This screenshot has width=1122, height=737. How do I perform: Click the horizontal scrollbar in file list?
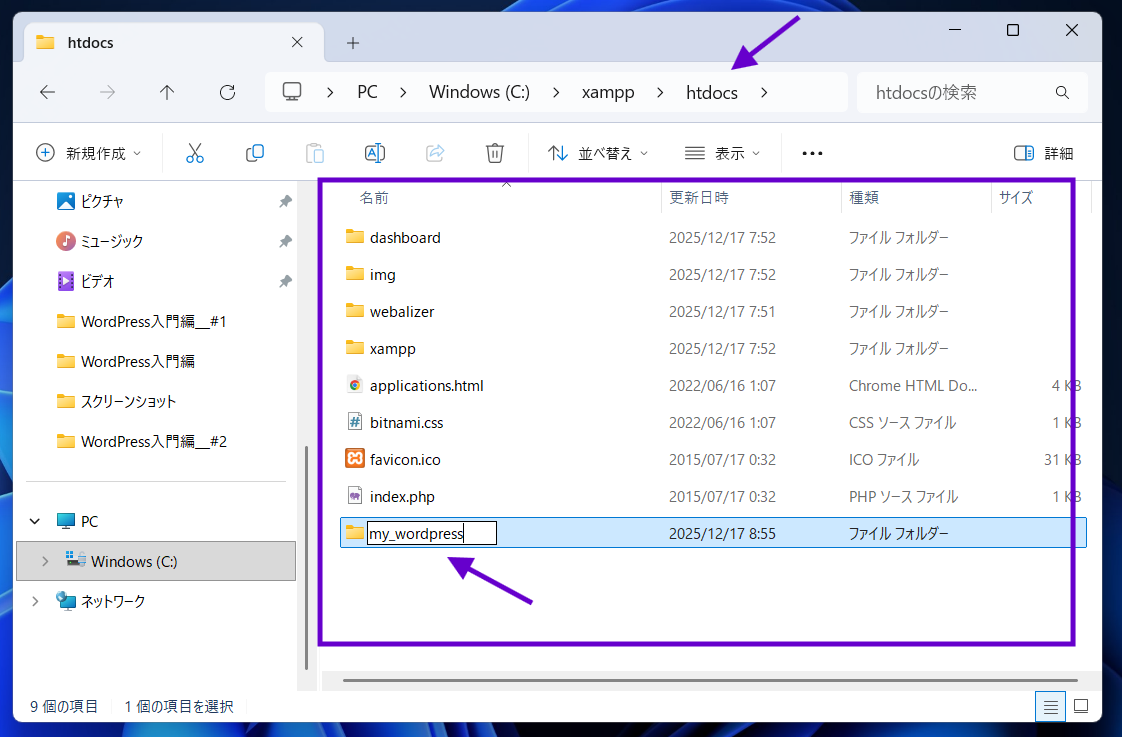[700, 680]
